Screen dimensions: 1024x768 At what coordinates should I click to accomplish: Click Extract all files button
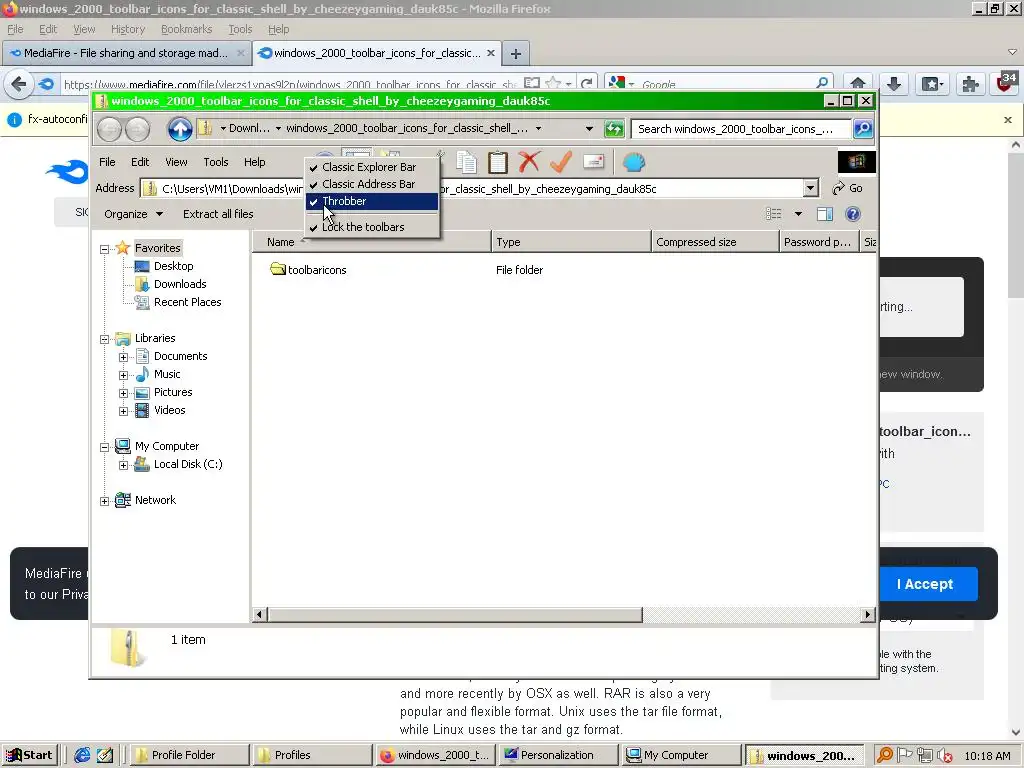218,214
